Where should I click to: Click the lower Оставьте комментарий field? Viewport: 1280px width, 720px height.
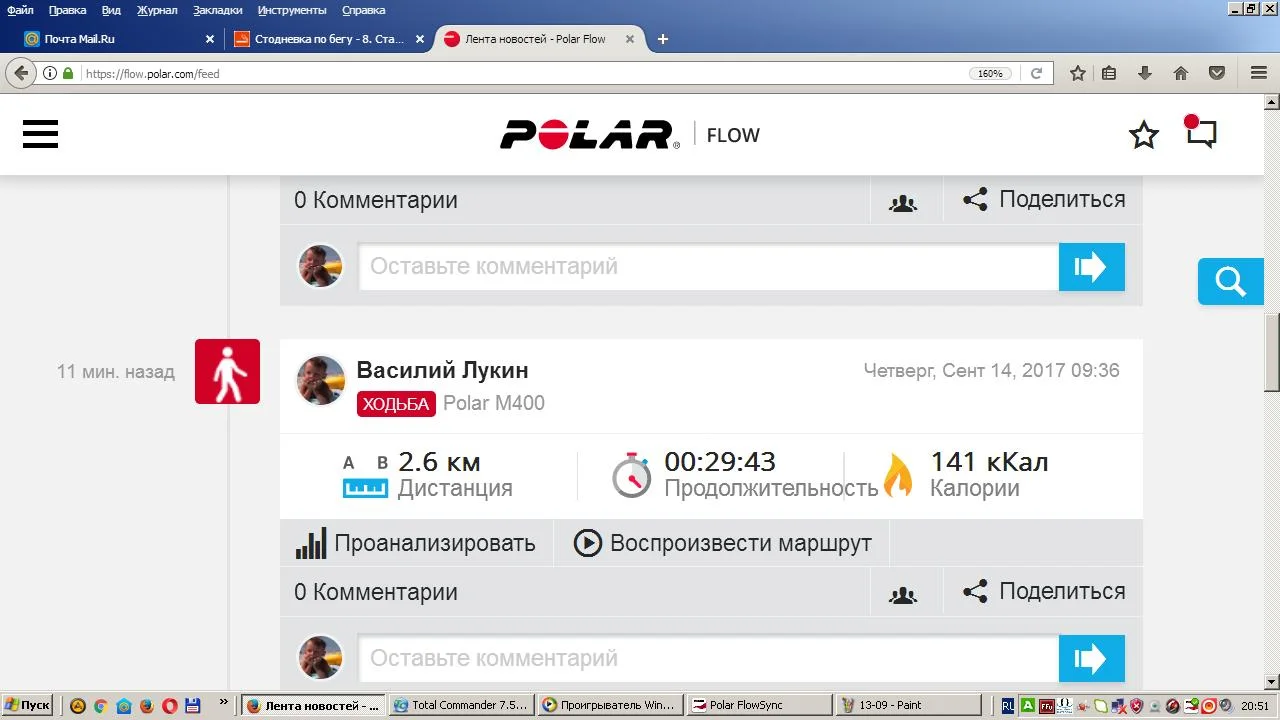pyautogui.click(x=709, y=659)
